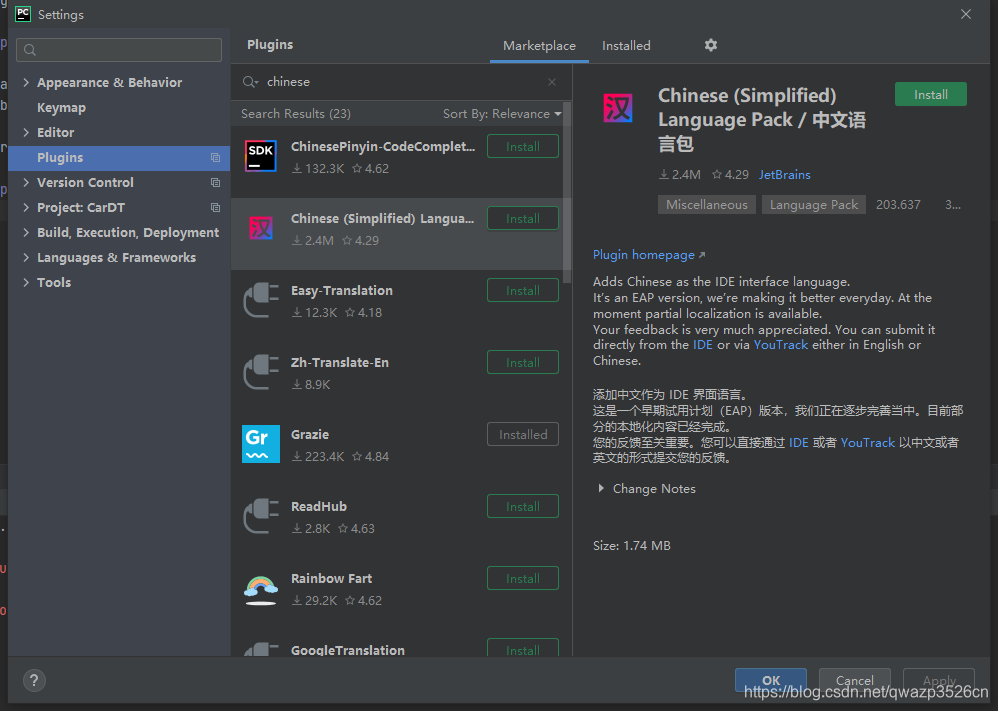Click large Chinese Language Pack logo
The height and width of the screenshot is (711, 998).
click(618, 108)
